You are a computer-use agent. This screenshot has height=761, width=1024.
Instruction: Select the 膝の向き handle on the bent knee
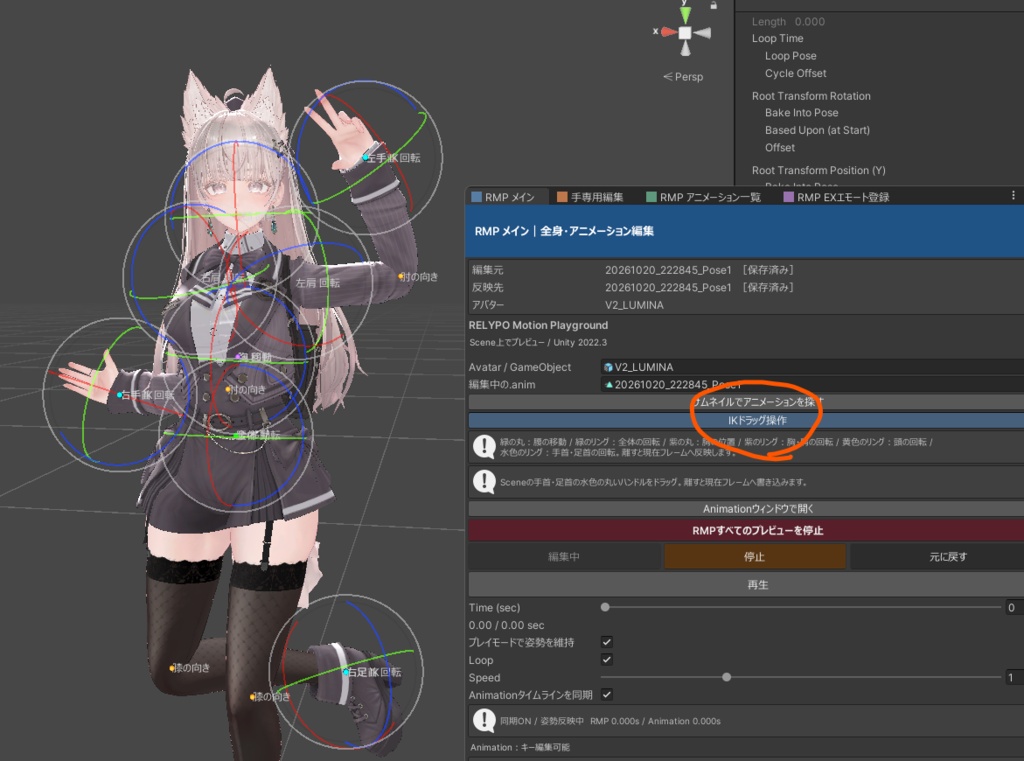point(172,668)
